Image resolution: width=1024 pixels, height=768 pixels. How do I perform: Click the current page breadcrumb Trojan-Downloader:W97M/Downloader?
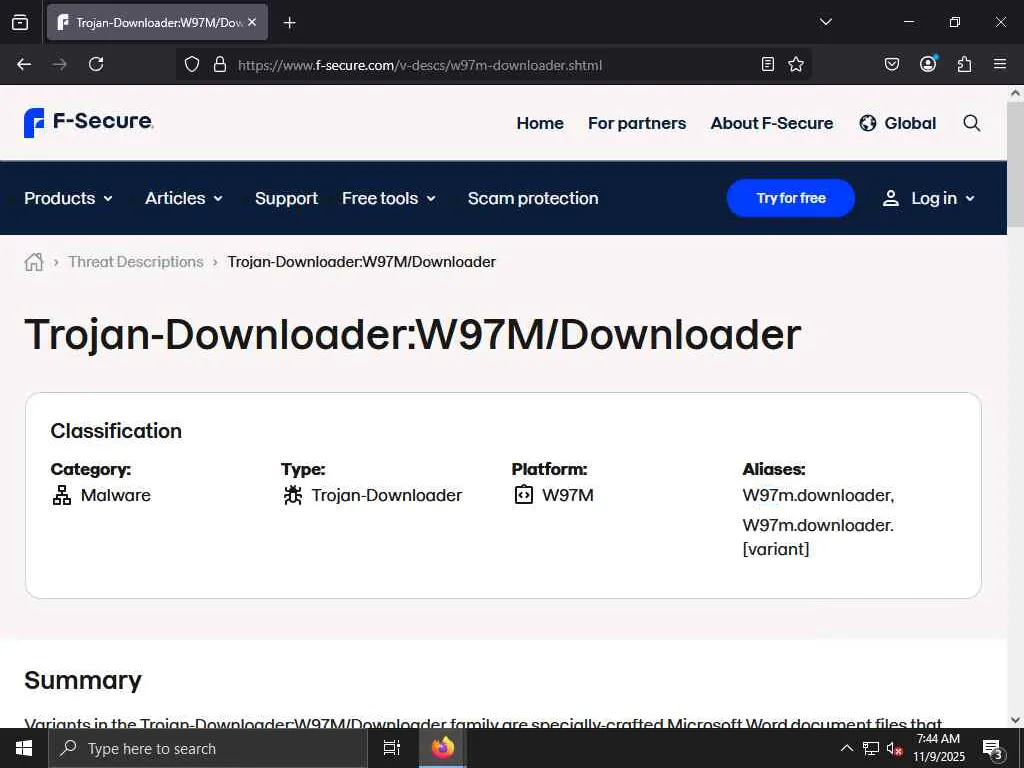click(361, 262)
